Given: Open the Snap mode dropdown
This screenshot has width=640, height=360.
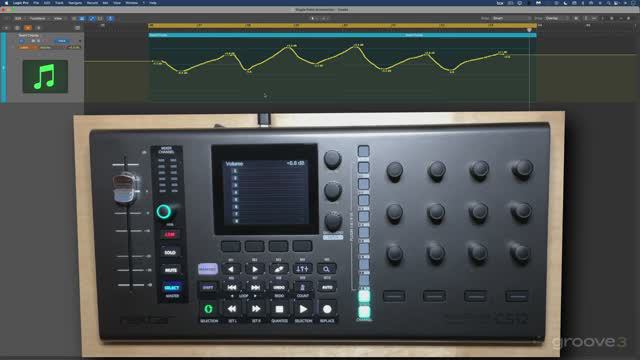Looking at the screenshot, I should pos(511,18).
